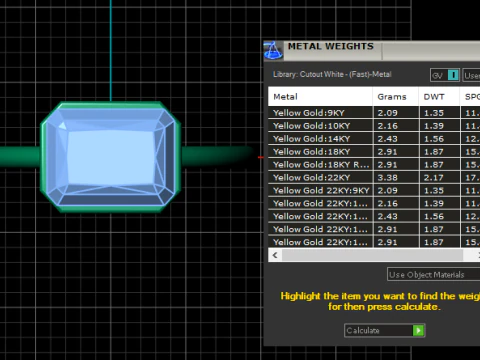Click the left arrow of horizontal scrollbar
The width and height of the screenshot is (480, 360).
275,255
